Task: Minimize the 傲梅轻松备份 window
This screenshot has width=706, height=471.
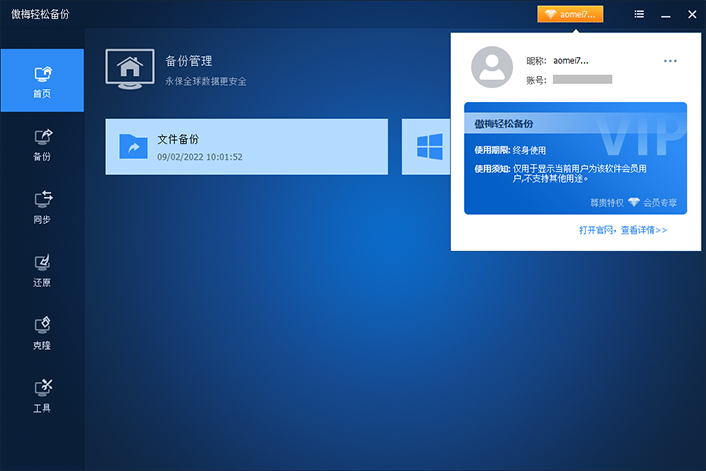Action: point(666,15)
